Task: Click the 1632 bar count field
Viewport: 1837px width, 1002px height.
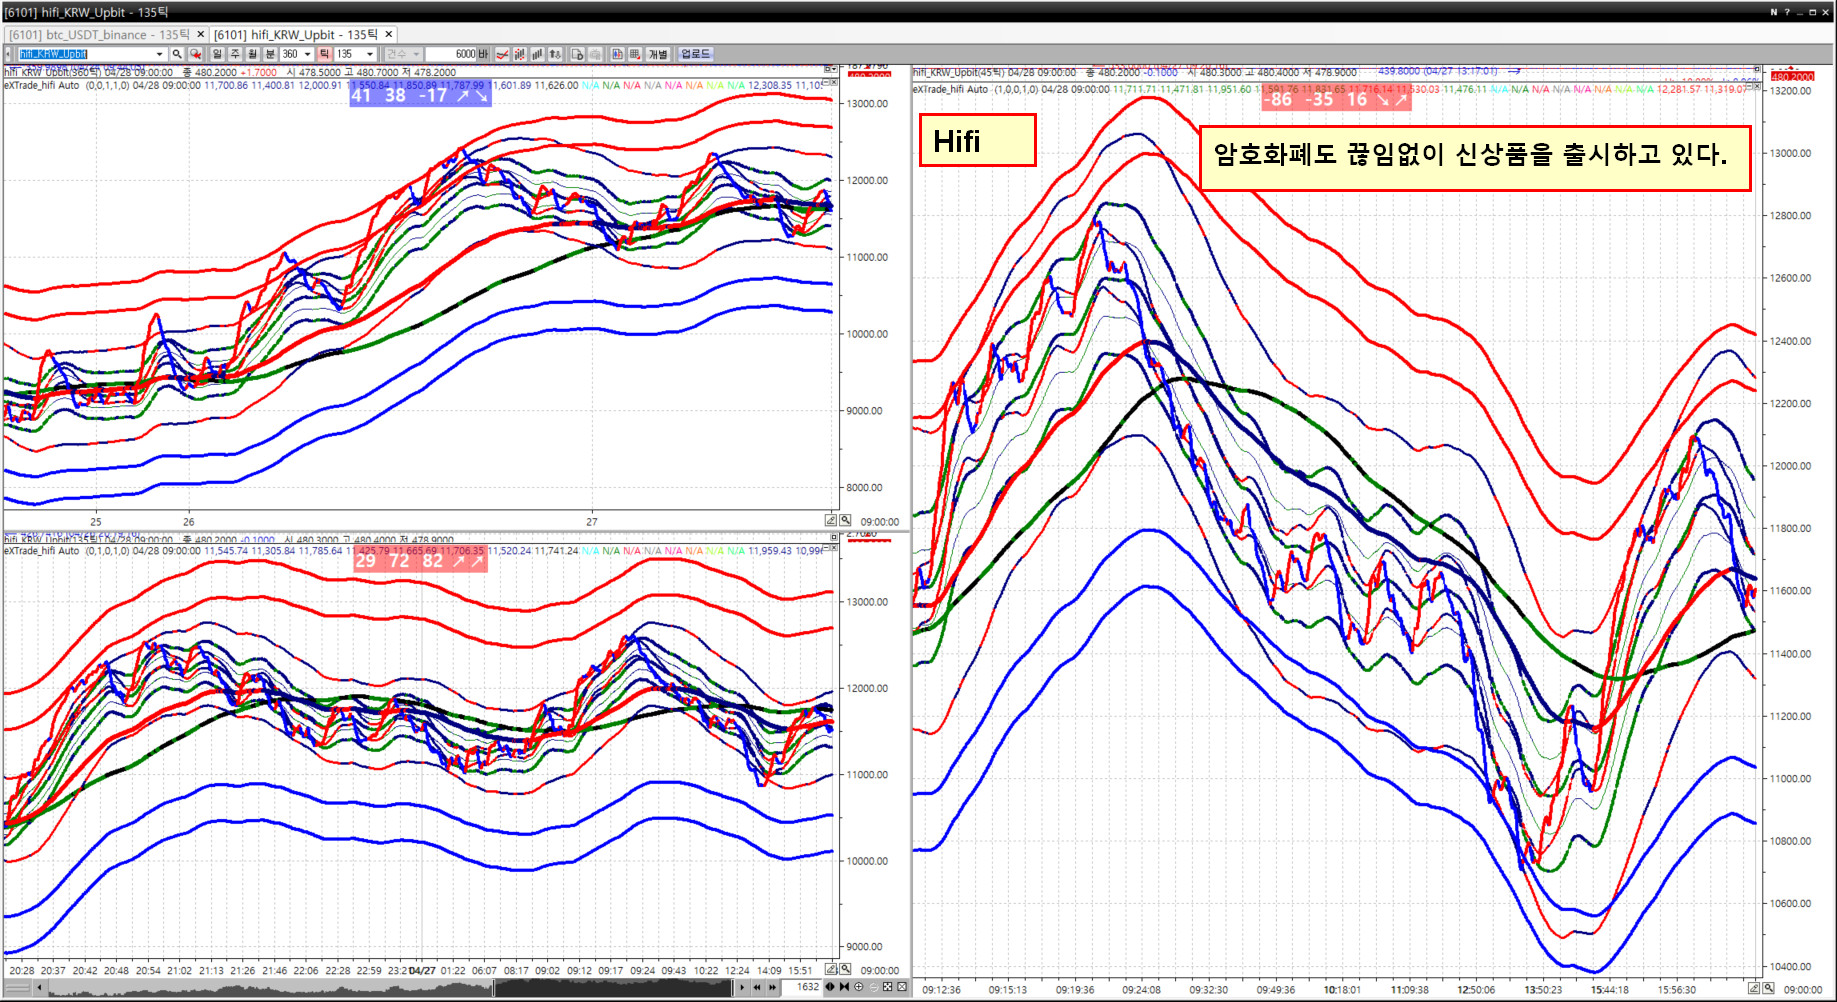Action: click(803, 987)
